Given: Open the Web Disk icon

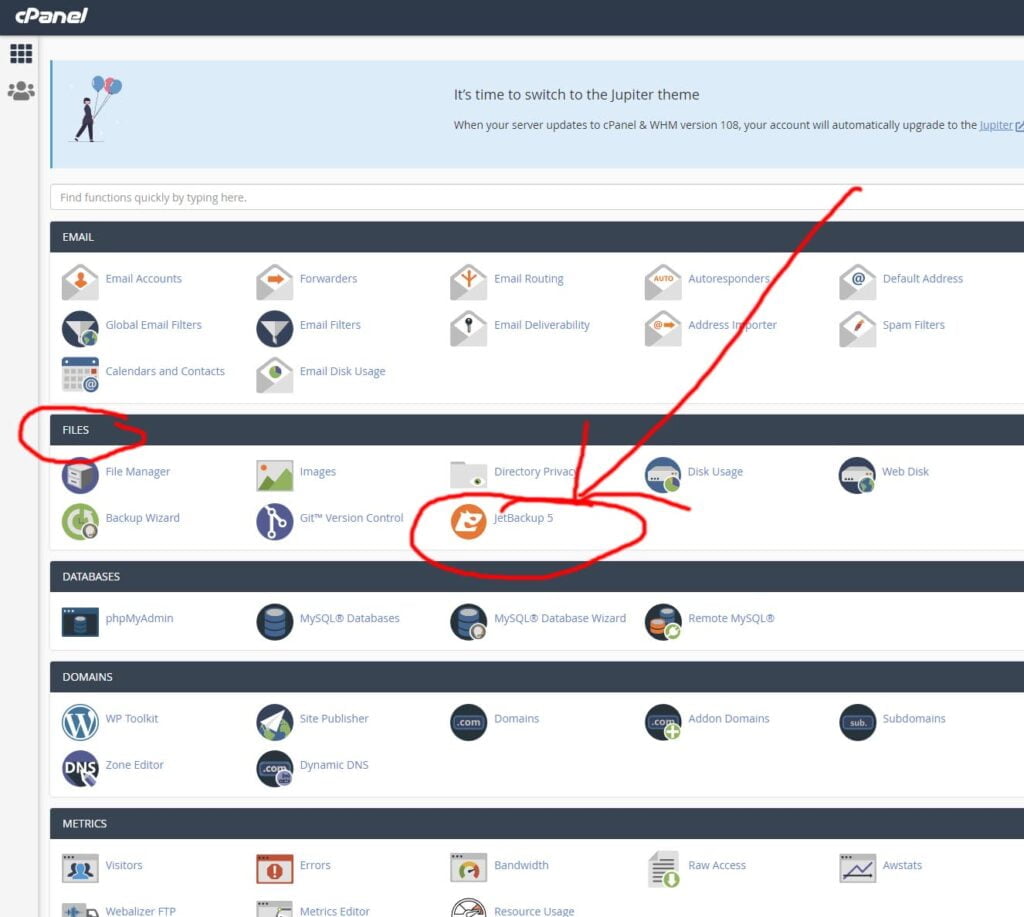Looking at the screenshot, I should click(857, 475).
